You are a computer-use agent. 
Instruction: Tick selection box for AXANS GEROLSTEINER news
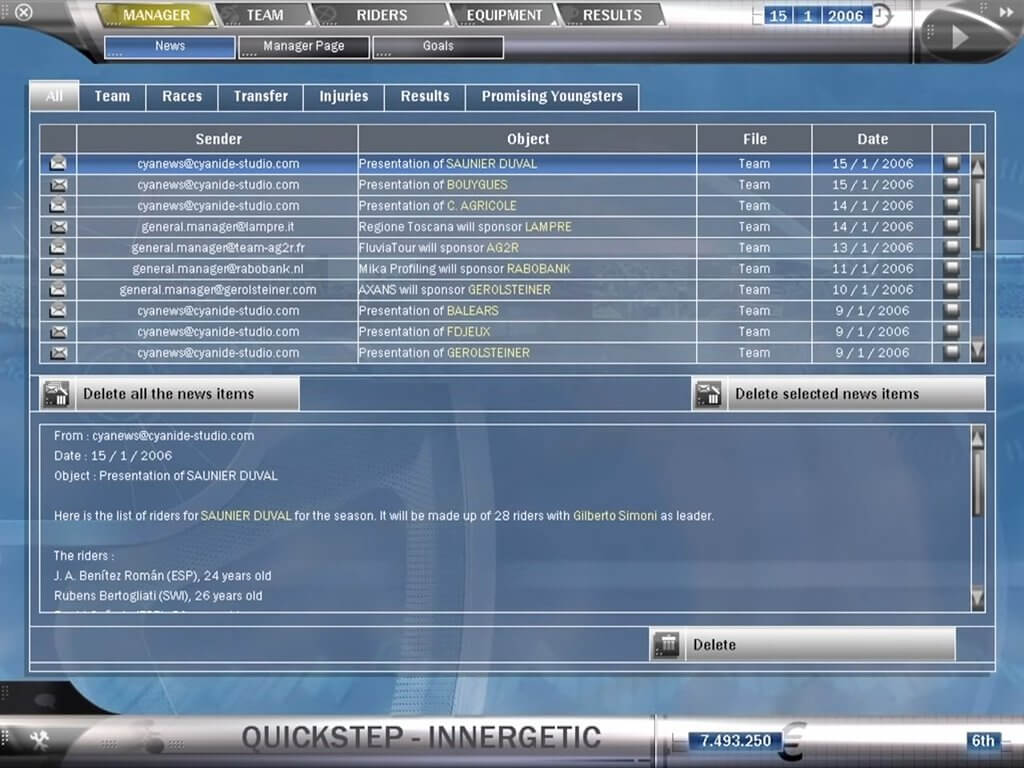[952, 289]
